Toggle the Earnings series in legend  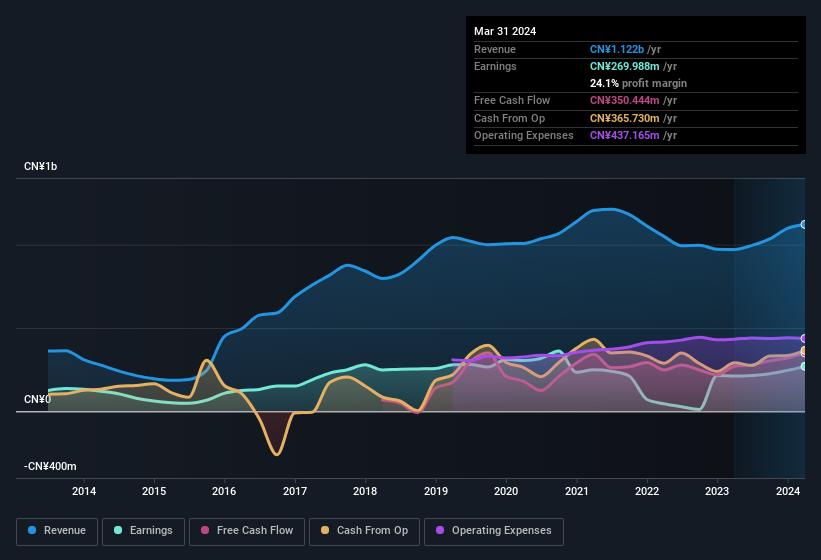(x=144, y=531)
